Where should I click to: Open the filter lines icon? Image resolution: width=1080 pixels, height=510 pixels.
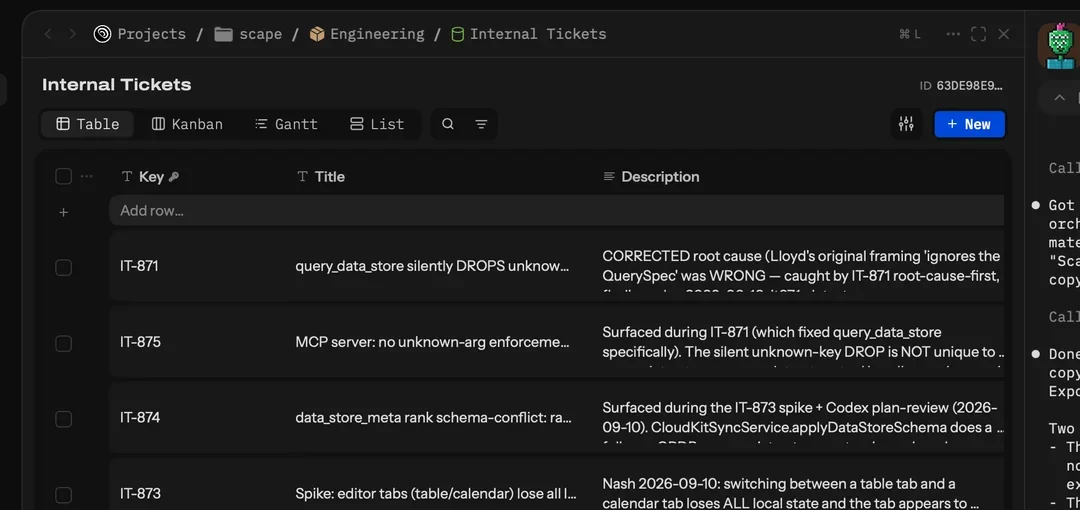pos(481,124)
